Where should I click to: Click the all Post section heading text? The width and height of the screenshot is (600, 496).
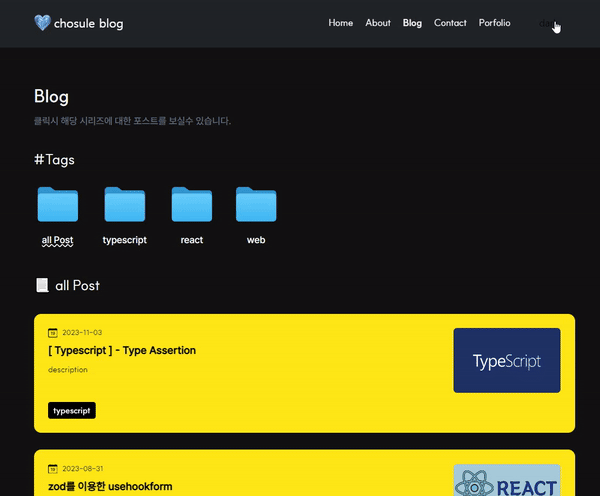[x=77, y=286]
